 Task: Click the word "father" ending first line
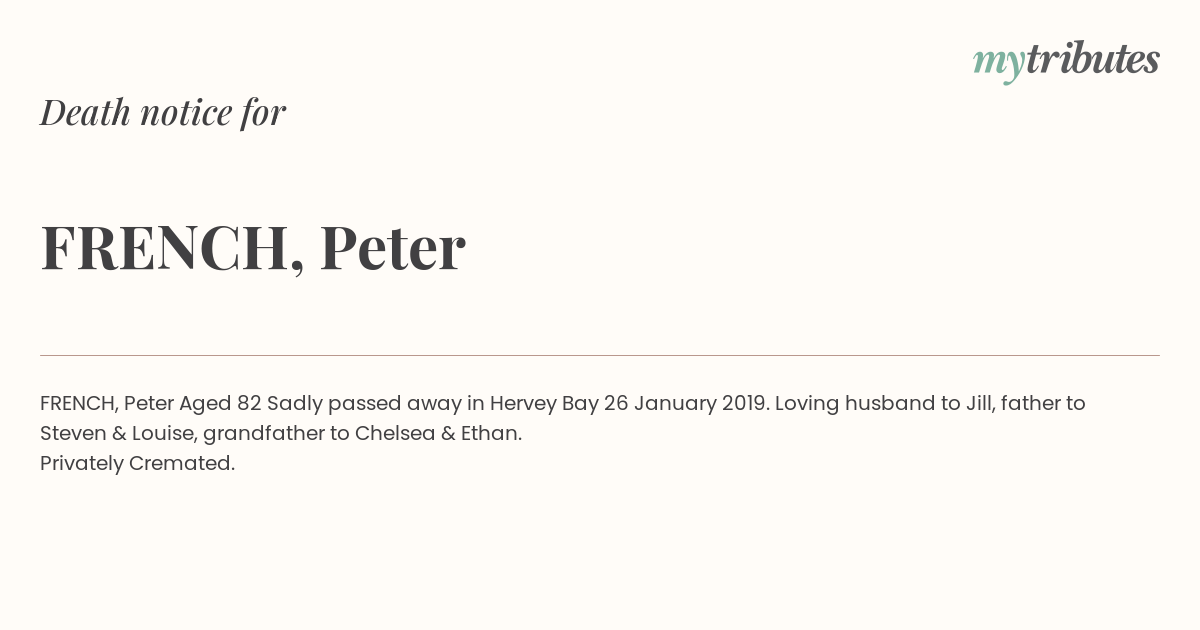(1029, 403)
